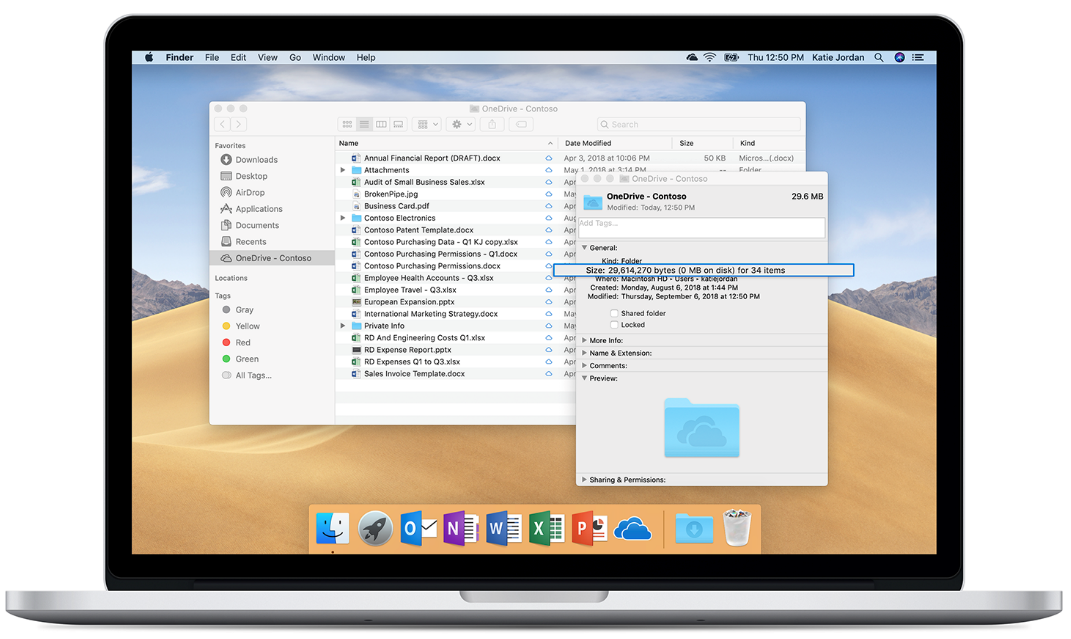The width and height of the screenshot is (1071, 639).
Task: Open the Go menu in the menu bar
Action: pos(295,57)
